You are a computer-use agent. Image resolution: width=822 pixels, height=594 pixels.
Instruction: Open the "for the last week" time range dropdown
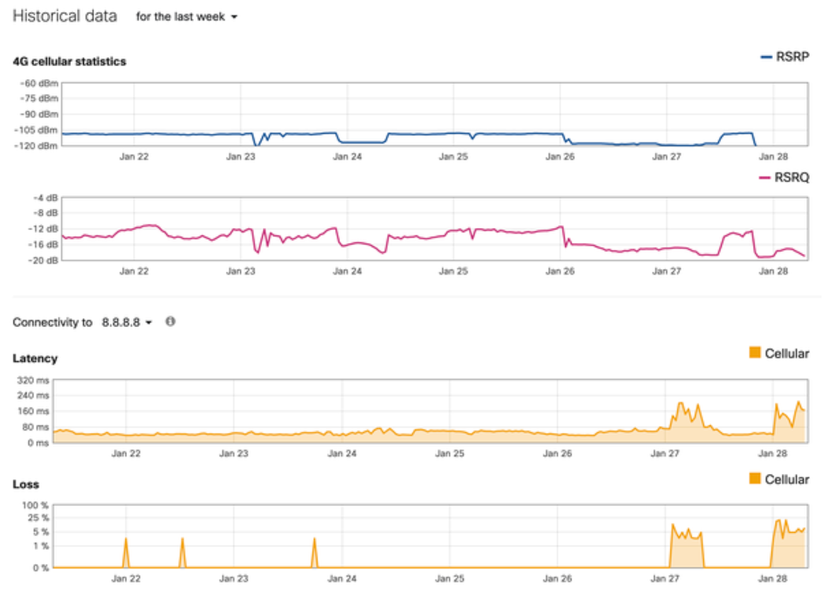(187, 17)
